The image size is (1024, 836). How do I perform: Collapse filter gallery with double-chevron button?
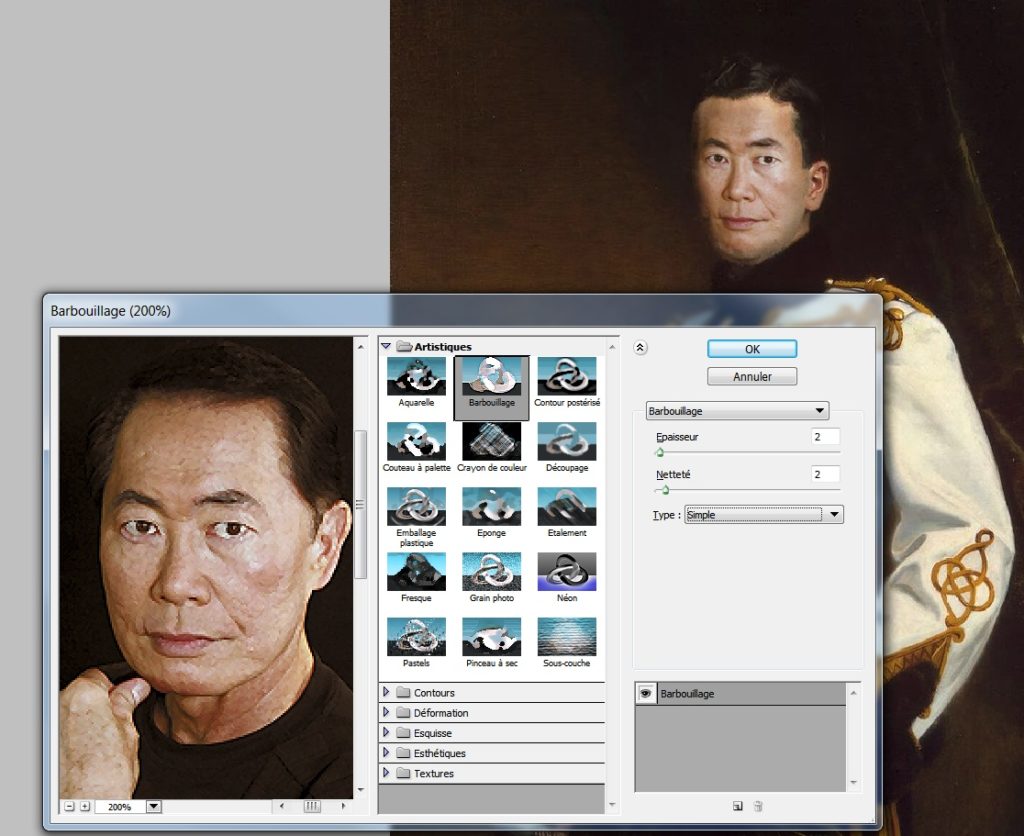coord(641,348)
